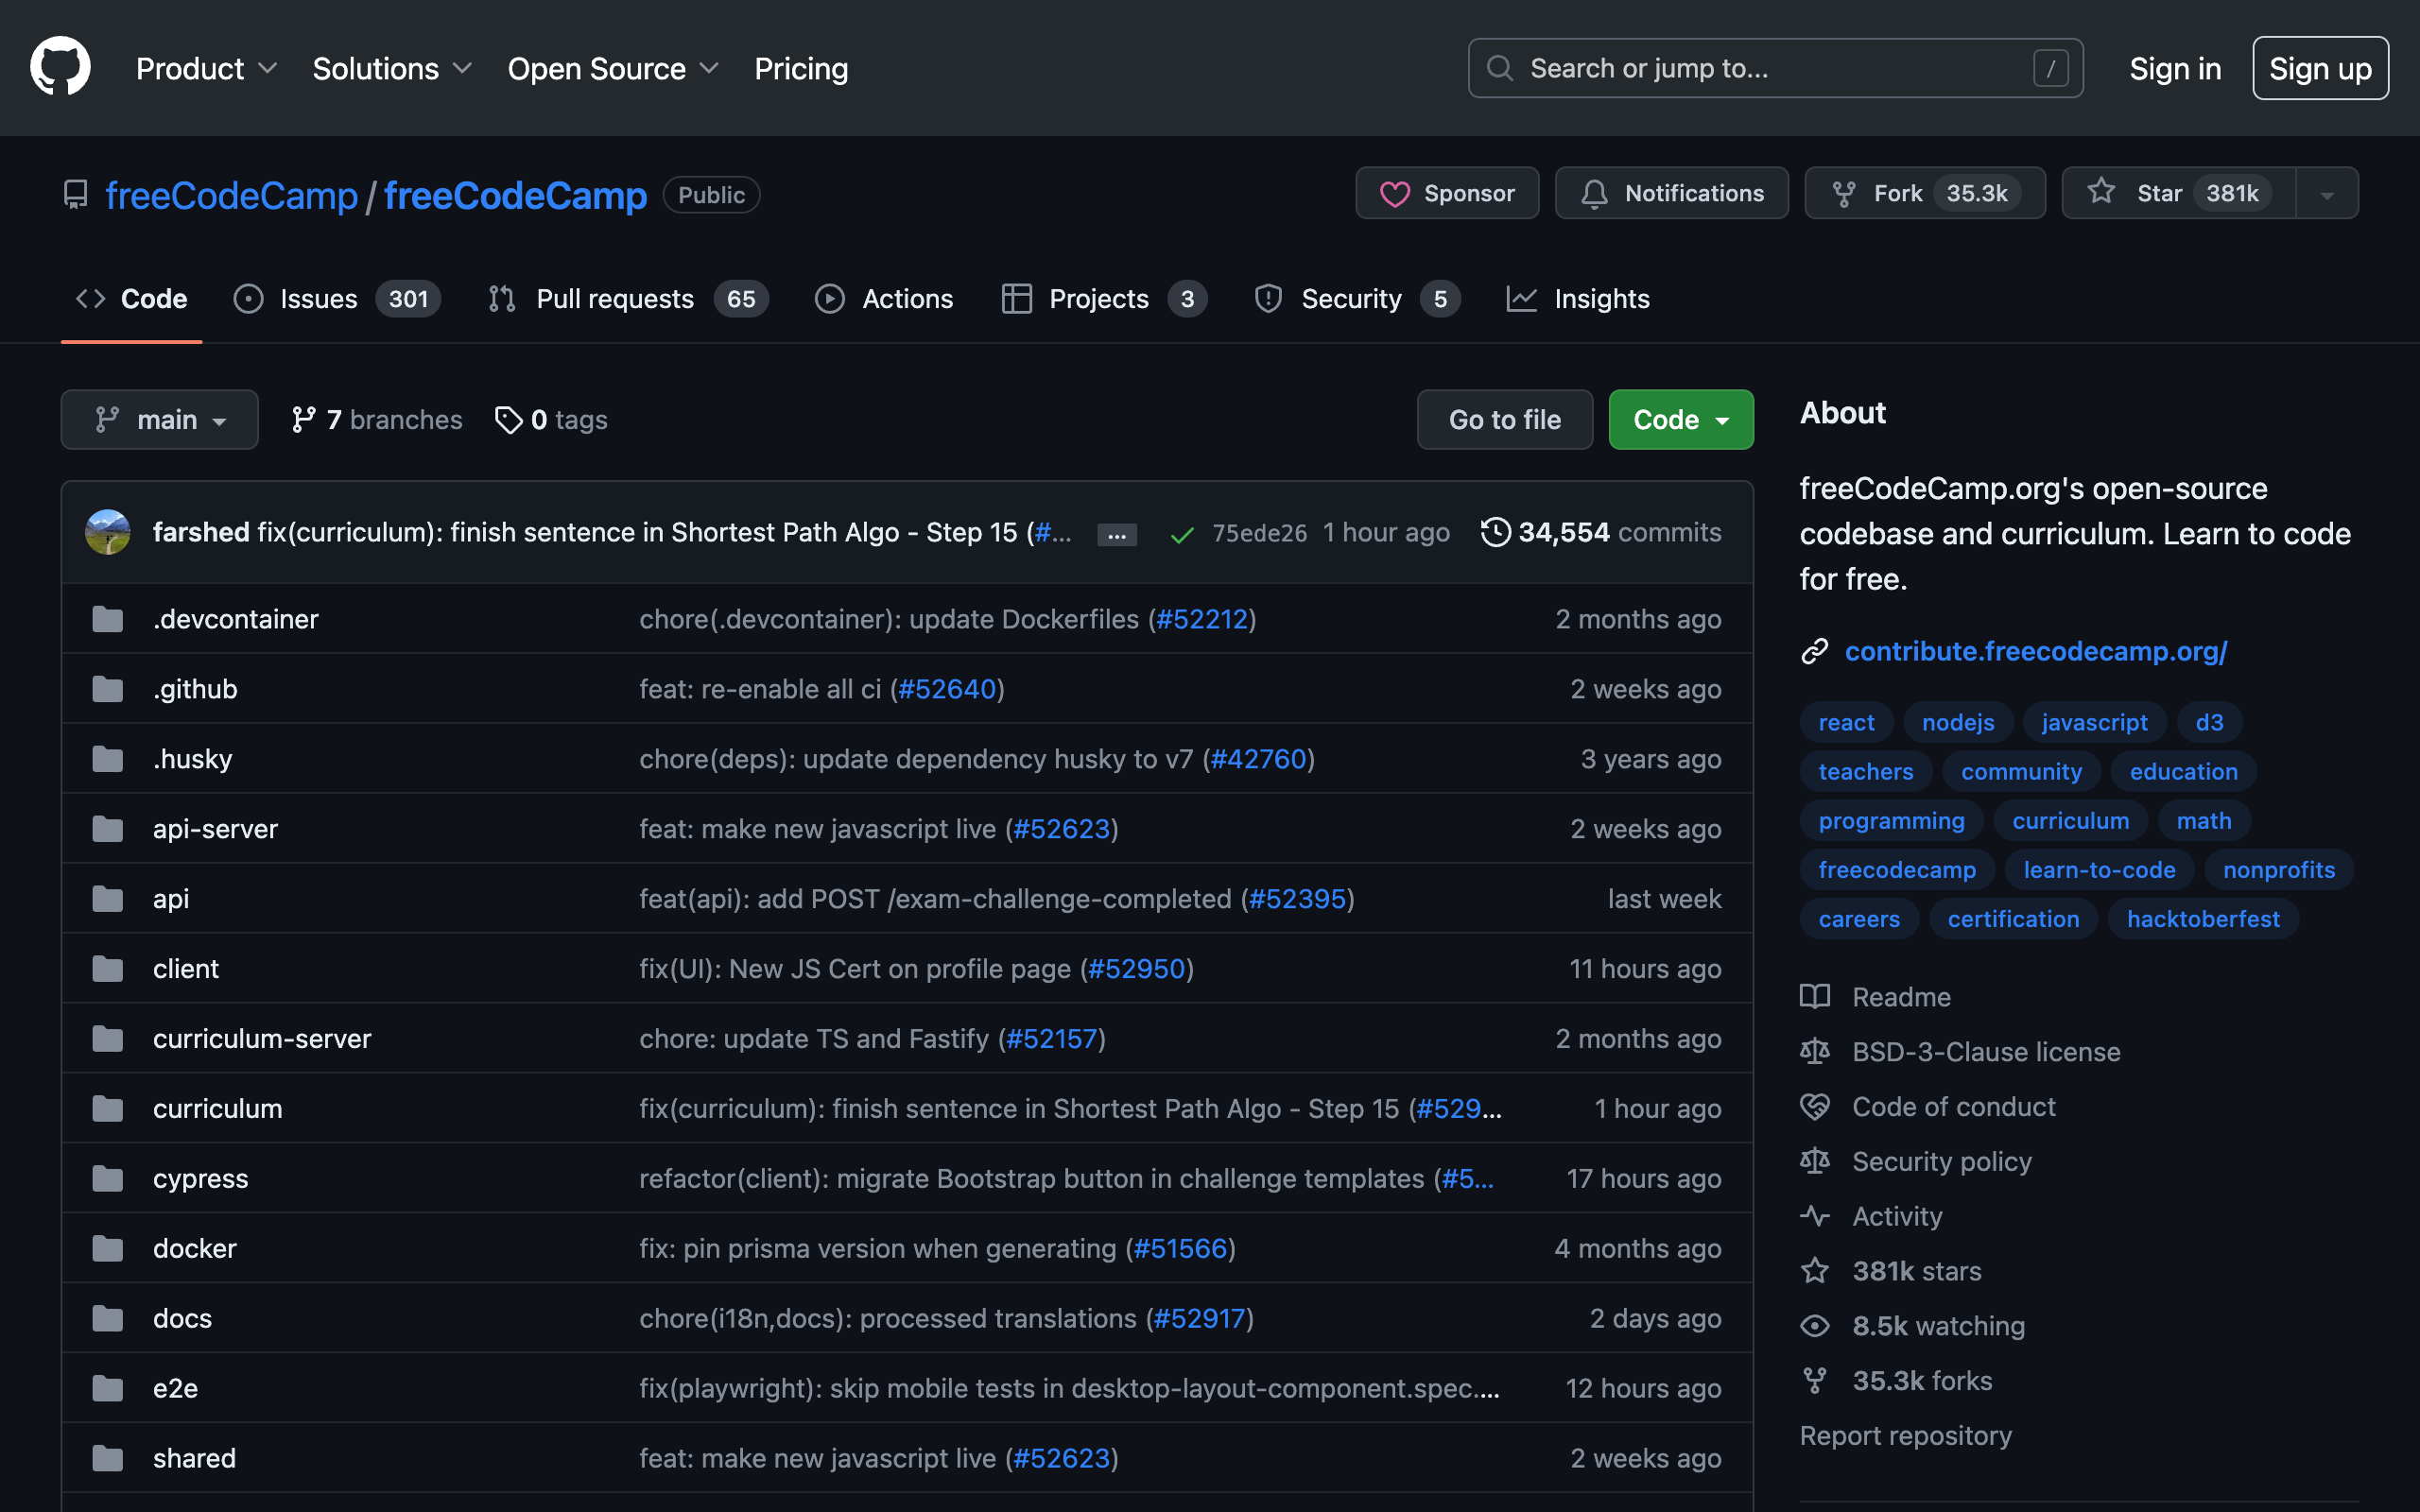The image size is (2420, 1512).
Task: Click the 0 tags link
Action: 551,420
